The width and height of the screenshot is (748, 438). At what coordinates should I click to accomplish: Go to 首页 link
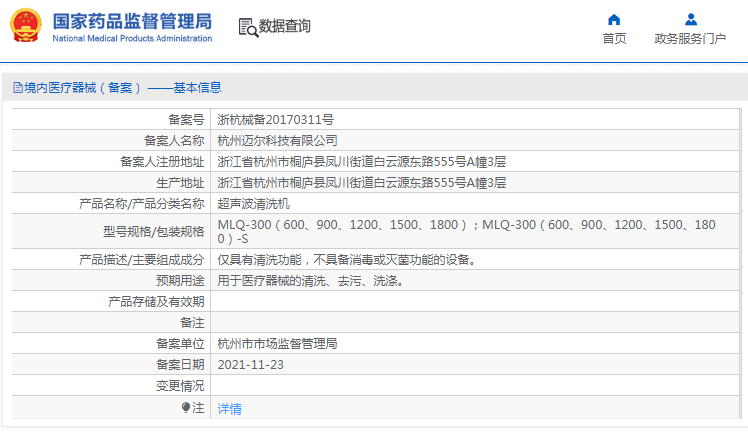pyautogui.click(x=614, y=39)
